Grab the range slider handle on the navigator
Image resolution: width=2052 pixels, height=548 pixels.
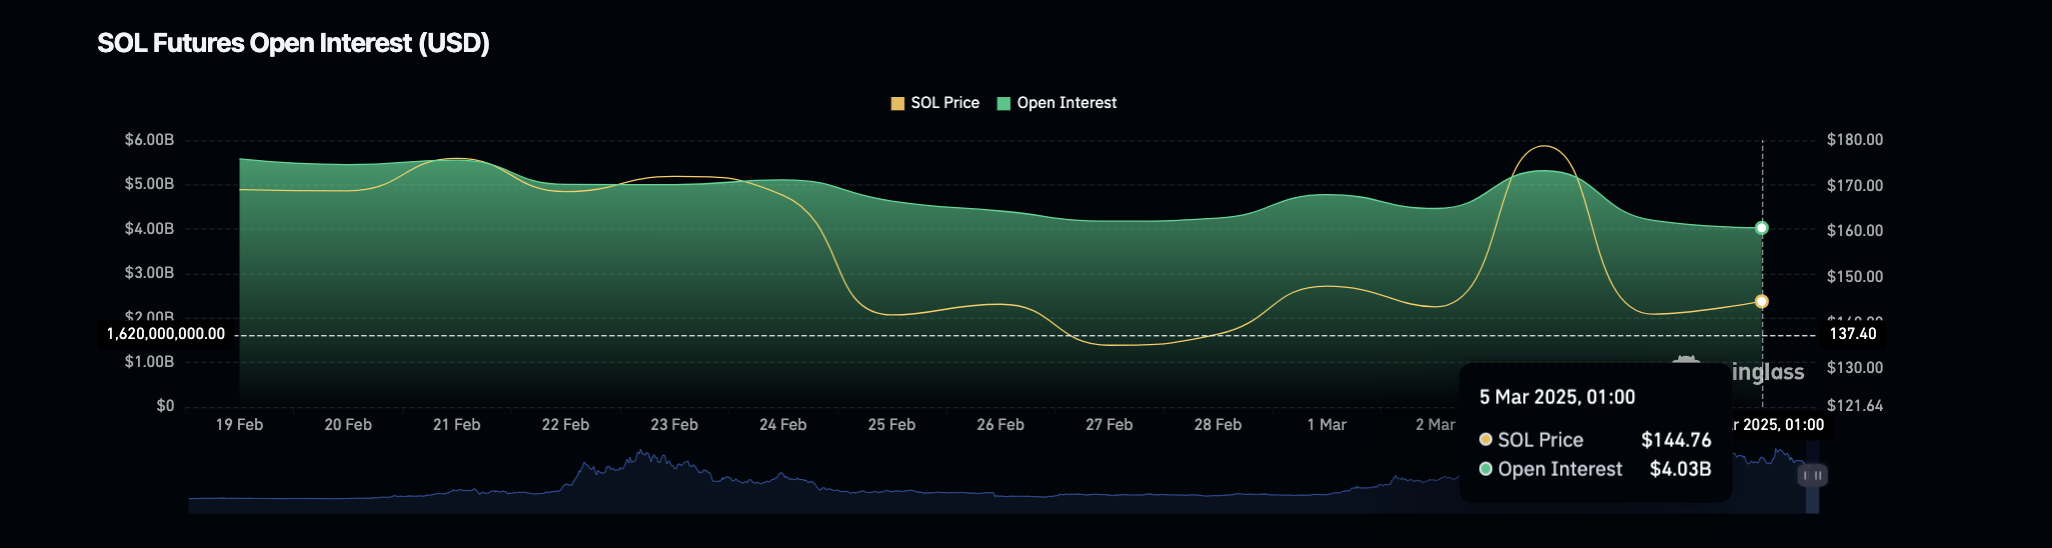[1812, 475]
